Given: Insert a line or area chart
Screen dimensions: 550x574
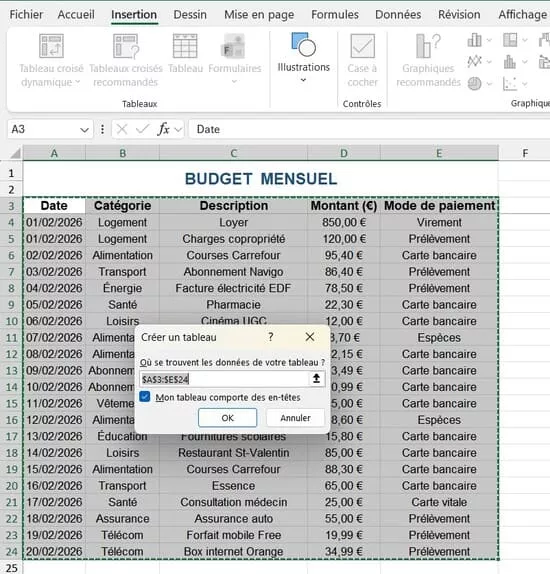Looking at the screenshot, I should [475, 62].
